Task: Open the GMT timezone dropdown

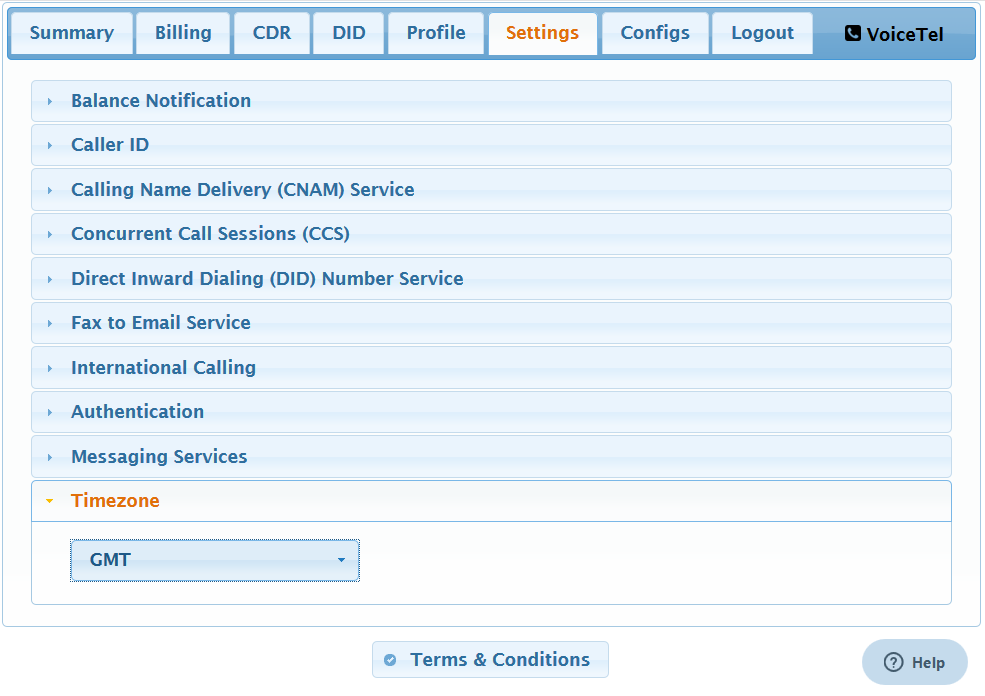Action: pos(215,560)
